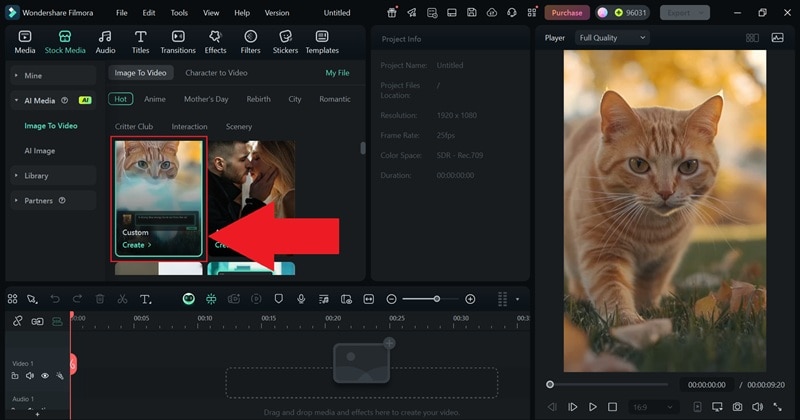
Task: Select the Critter Club category chip
Action: (x=134, y=127)
